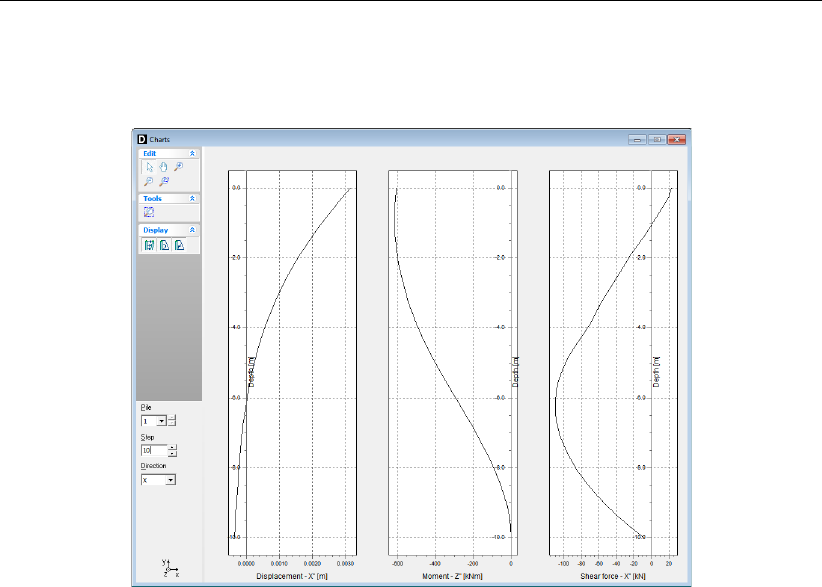Decrease the Pile number with spinner down
The image size is (822, 587).
[171, 423]
